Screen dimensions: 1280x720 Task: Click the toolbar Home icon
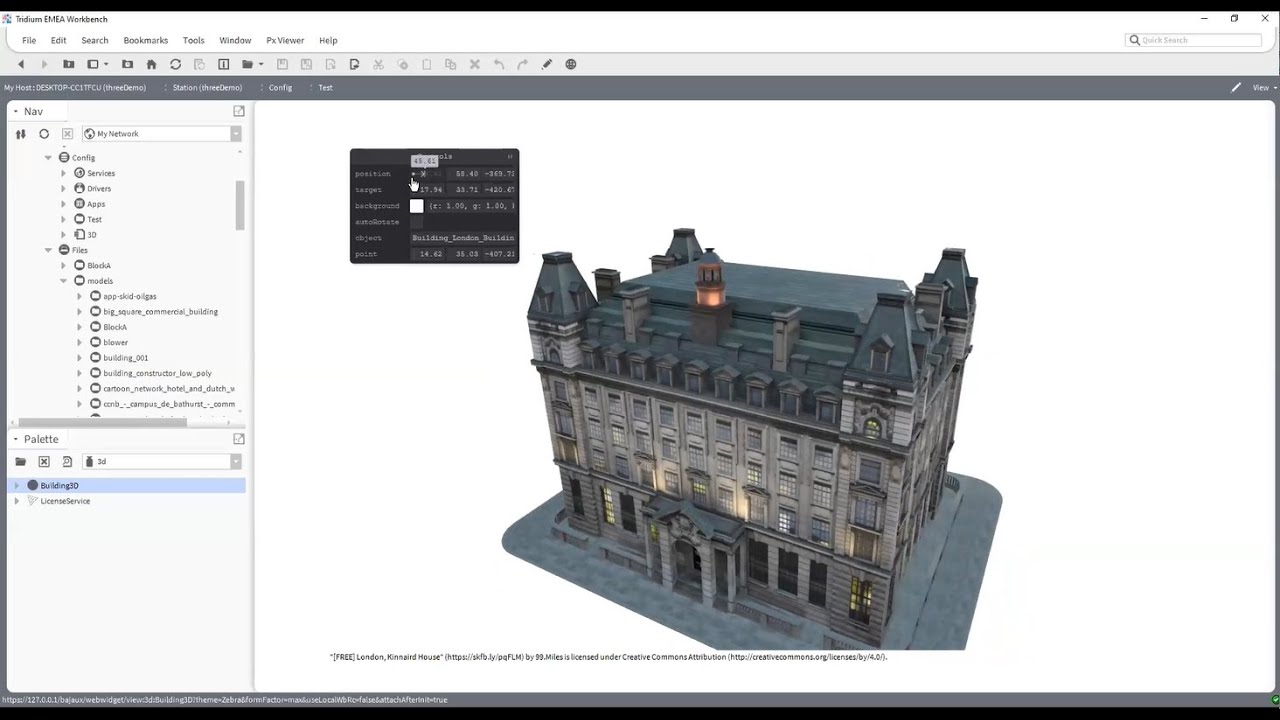click(151, 64)
